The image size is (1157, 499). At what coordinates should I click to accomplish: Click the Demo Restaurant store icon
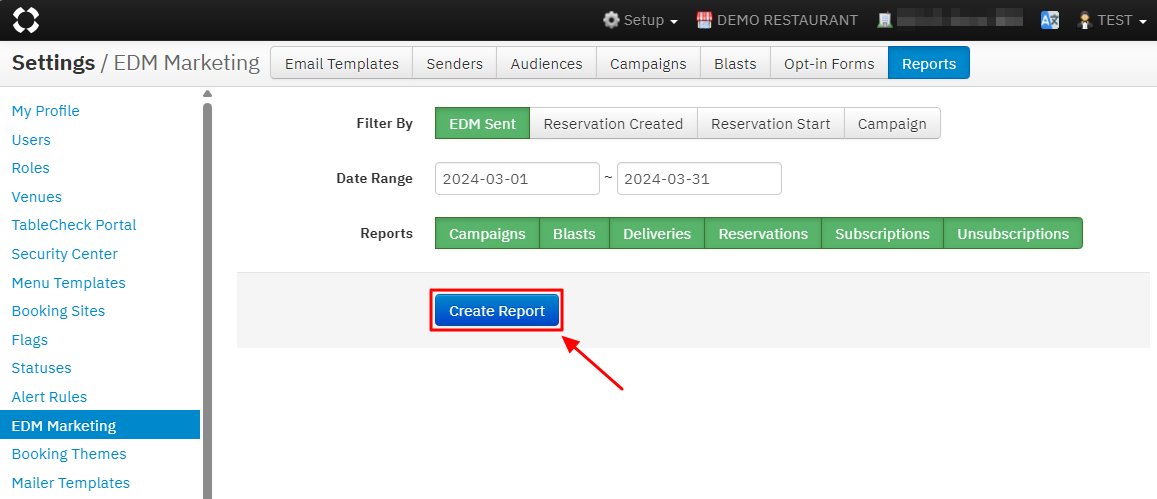704,20
